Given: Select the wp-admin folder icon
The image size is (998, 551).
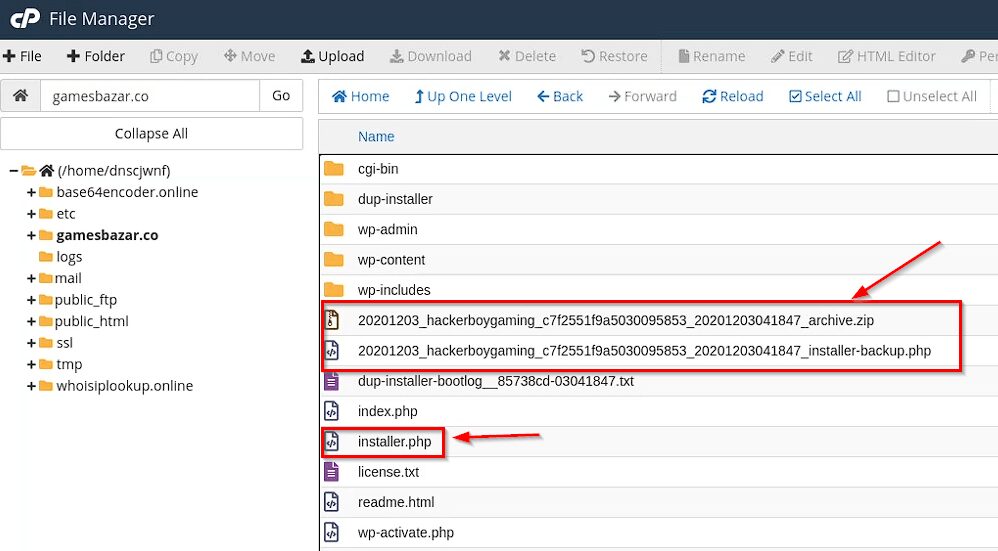Looking at the screenshot, I should (x=334, y=229).
